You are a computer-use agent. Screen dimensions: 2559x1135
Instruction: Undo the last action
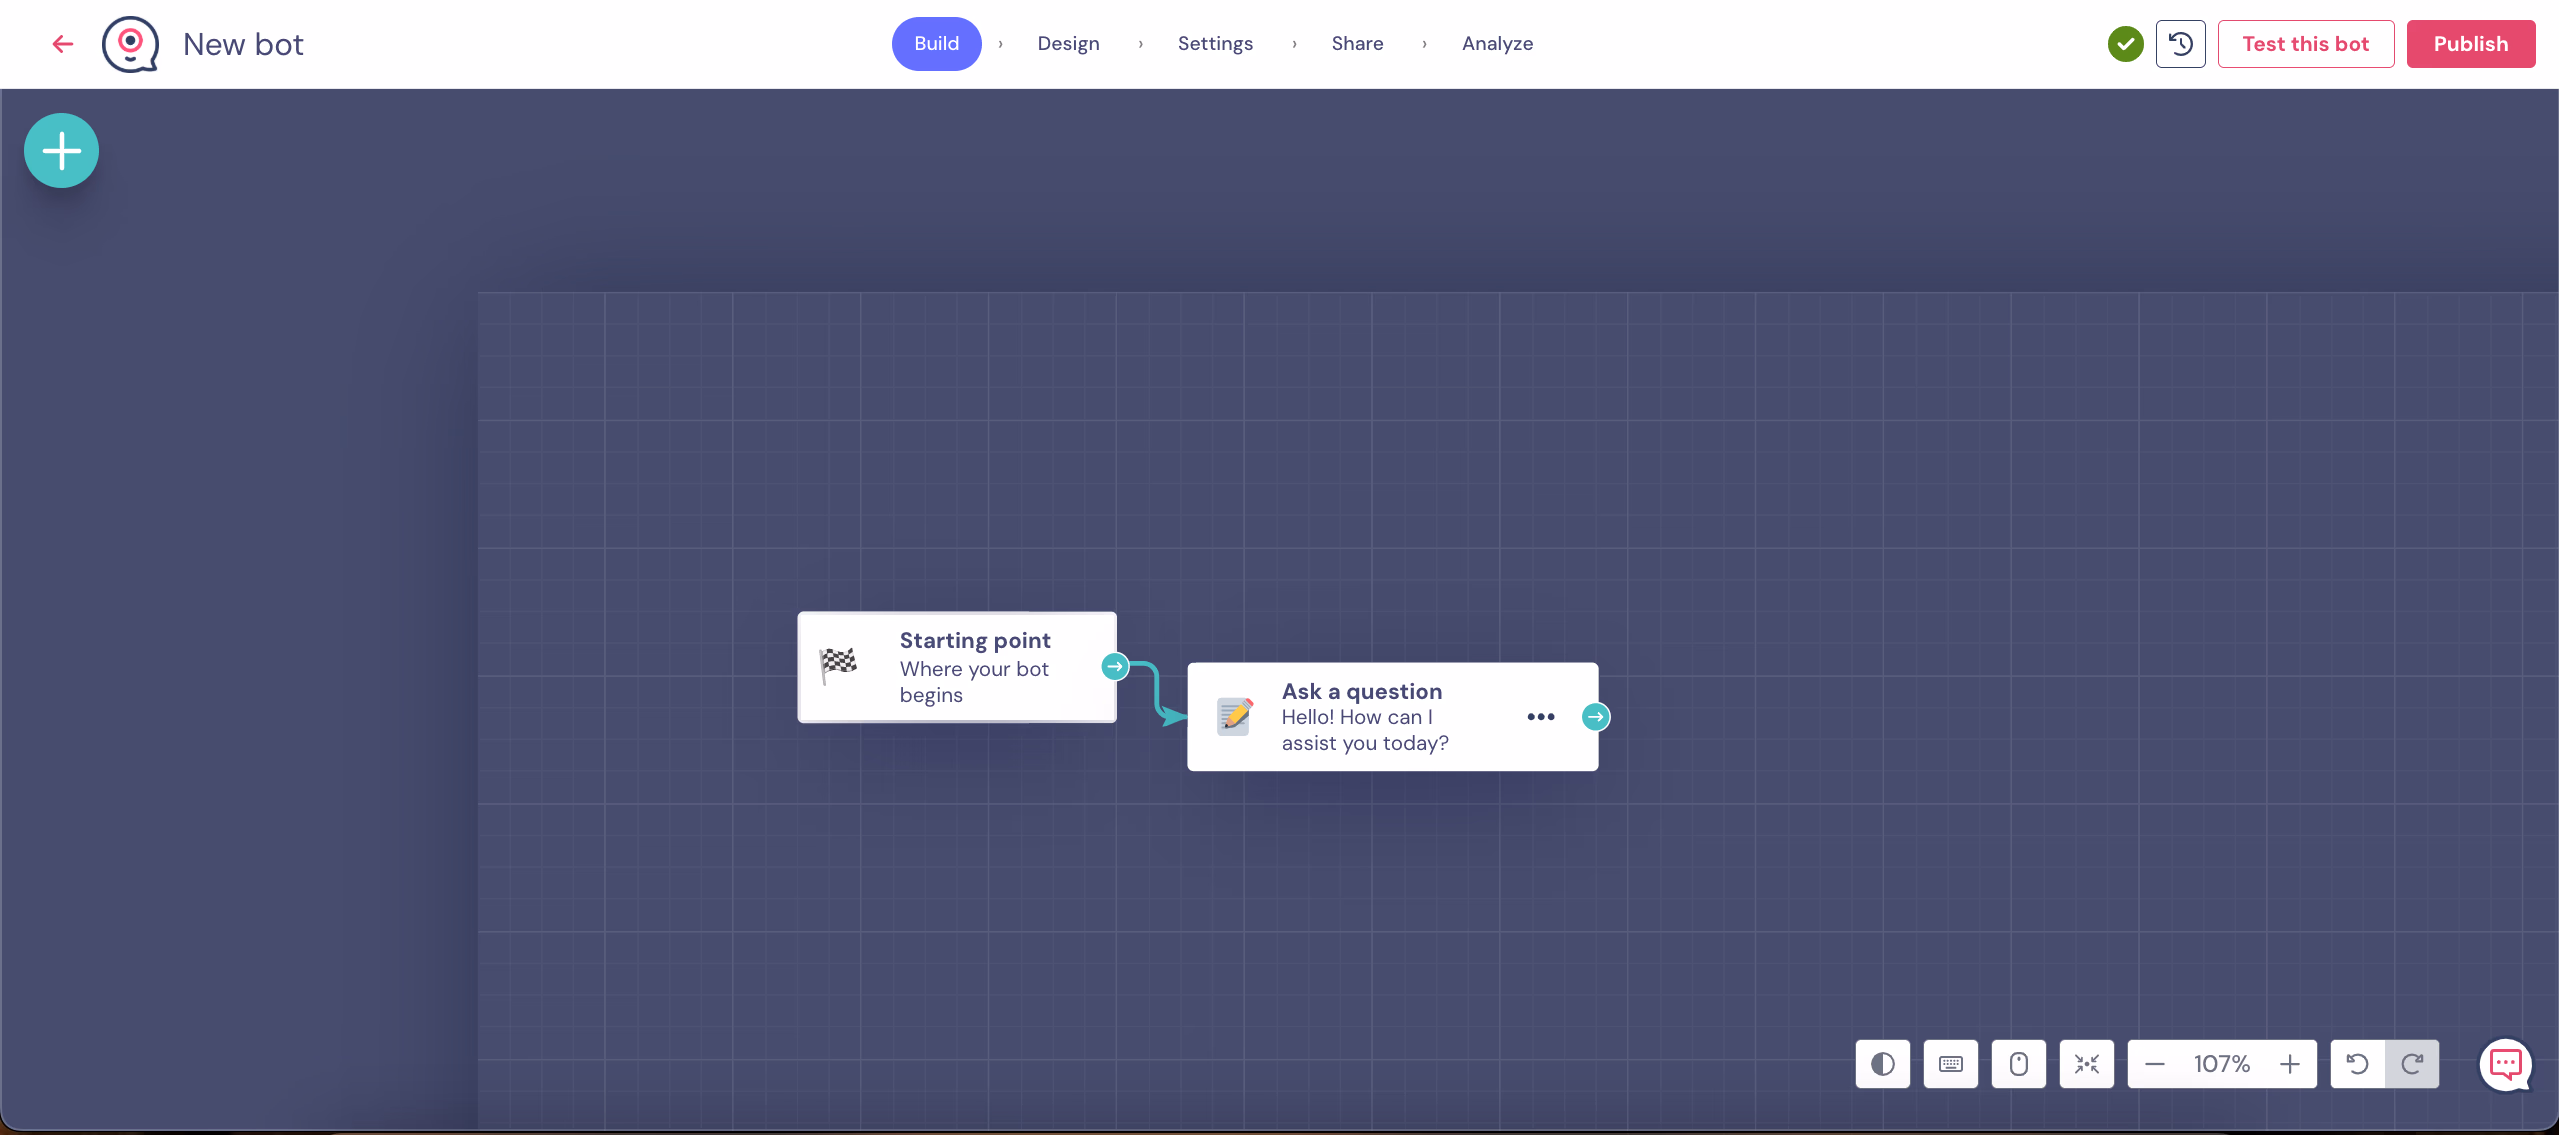click(2357, 1064)
